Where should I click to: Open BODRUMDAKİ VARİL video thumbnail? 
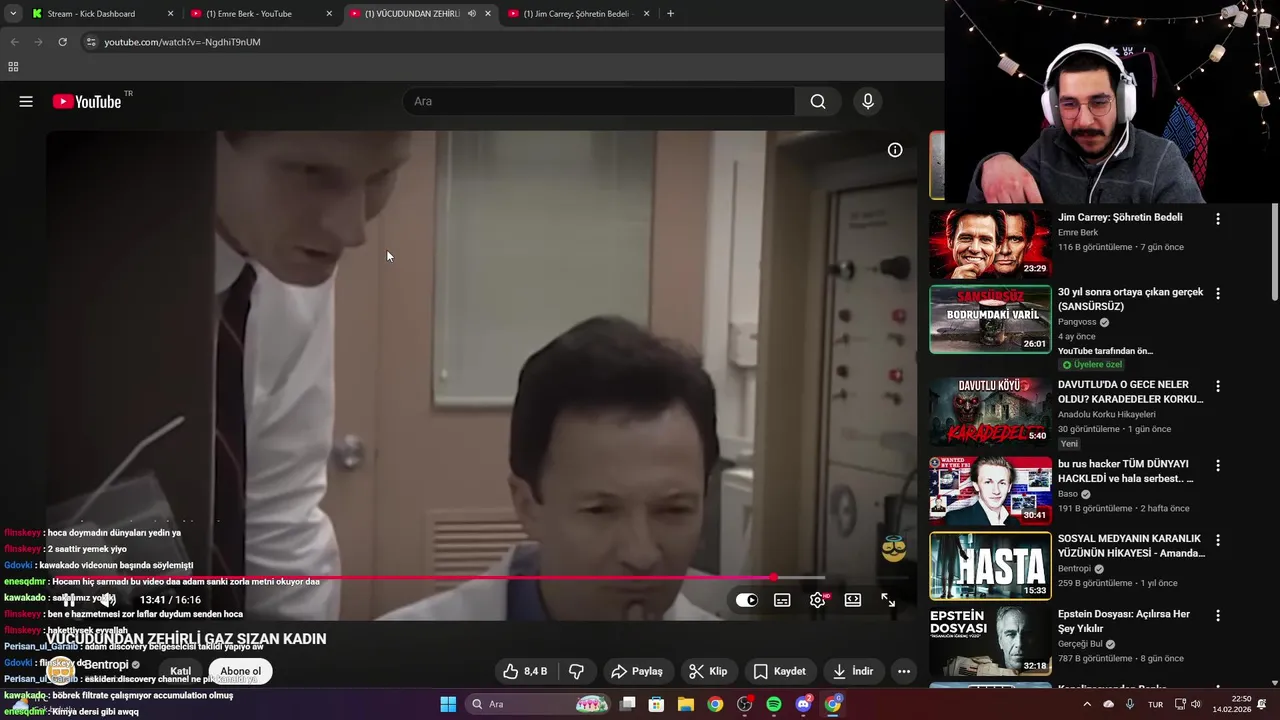(990, 319)
